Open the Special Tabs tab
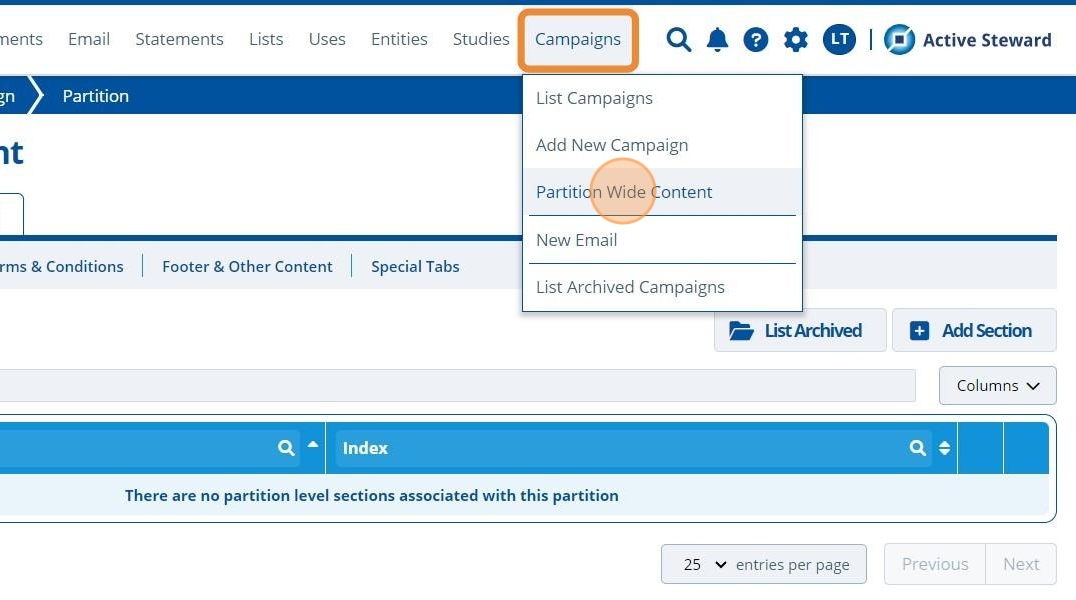The height and width of the screenshot is (600, 1076). [x=415, y=267]
